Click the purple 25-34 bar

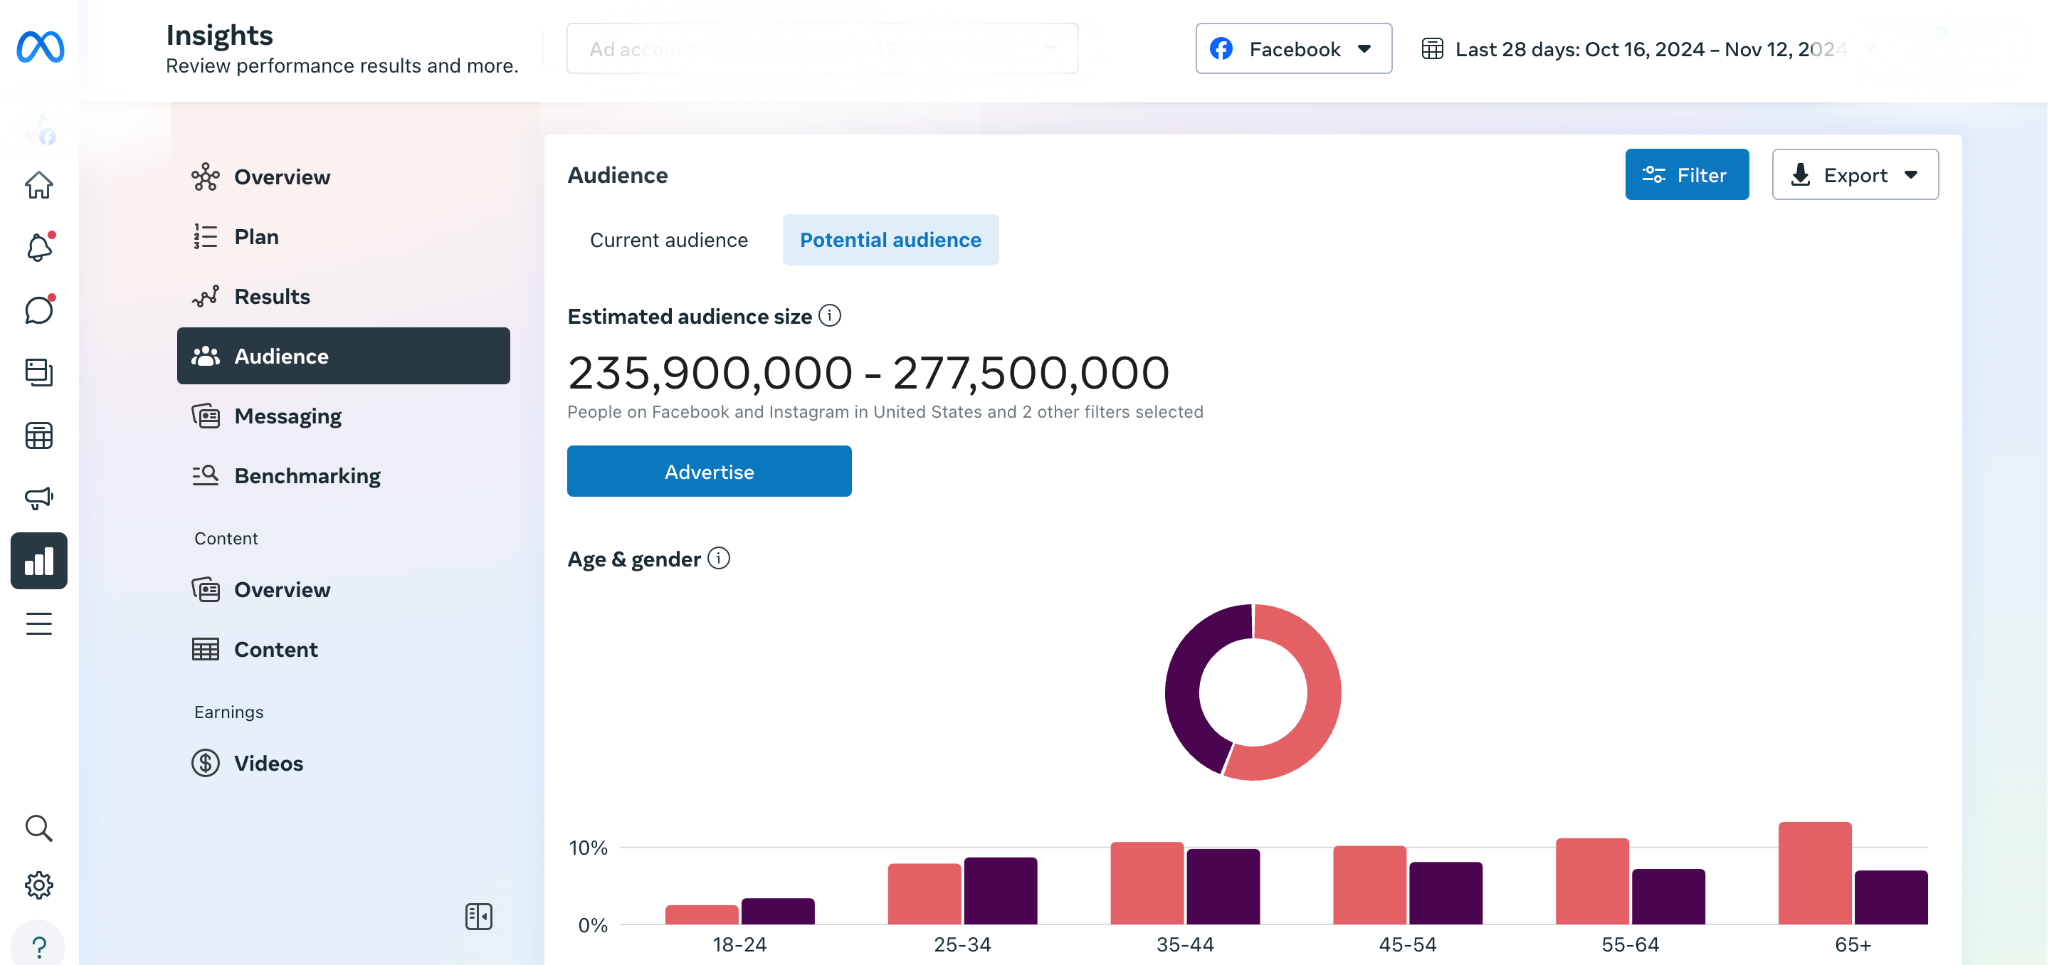click(x=1000, y=890)
